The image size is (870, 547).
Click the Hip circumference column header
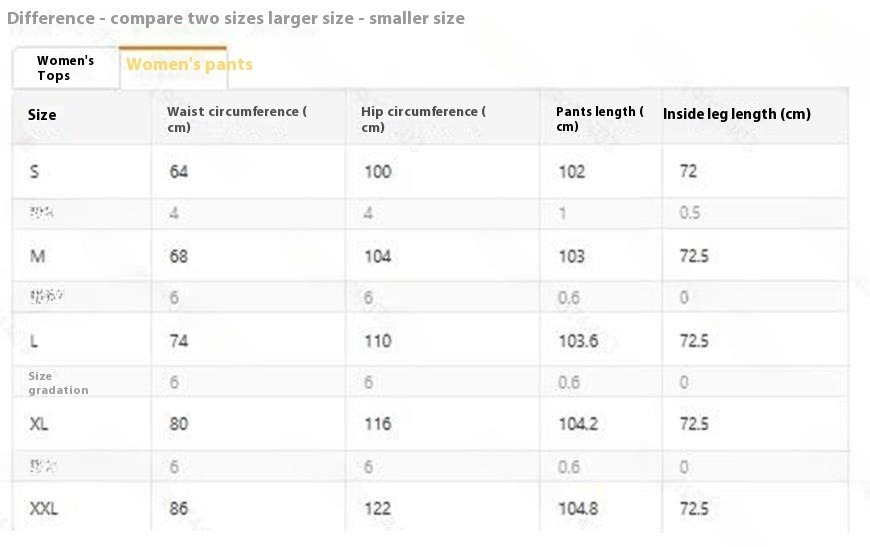pyautogui.click(x=423, y=119)
